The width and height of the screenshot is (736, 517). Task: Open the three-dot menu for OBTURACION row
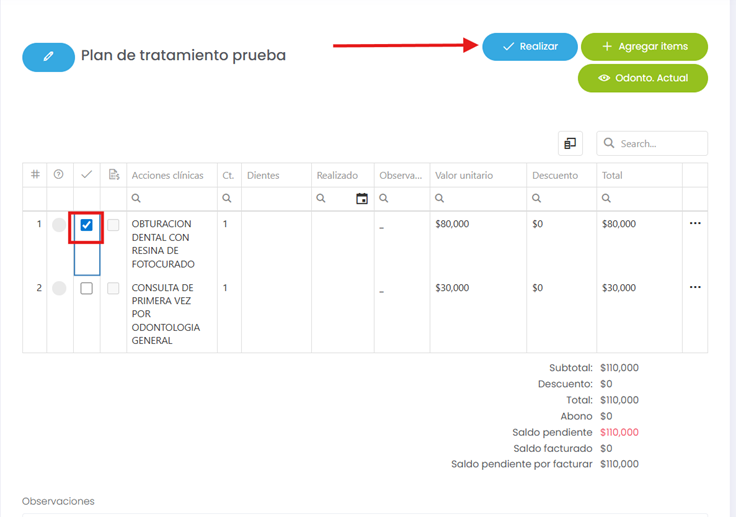(695, 224)
